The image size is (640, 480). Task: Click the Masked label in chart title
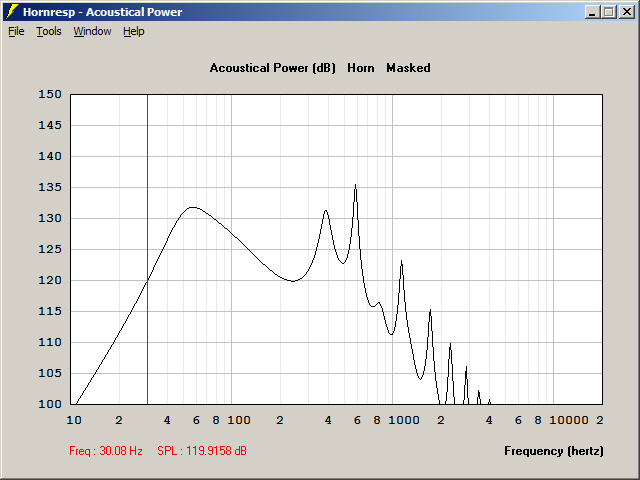click(x=408, y=68)
